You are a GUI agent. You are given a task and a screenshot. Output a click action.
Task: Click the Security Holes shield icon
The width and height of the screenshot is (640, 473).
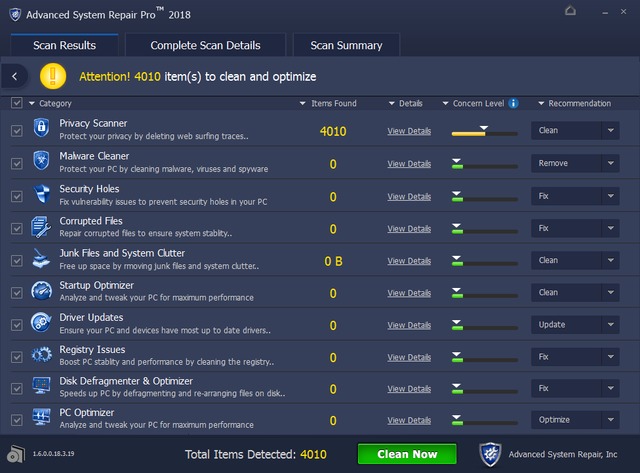(42, 193)
